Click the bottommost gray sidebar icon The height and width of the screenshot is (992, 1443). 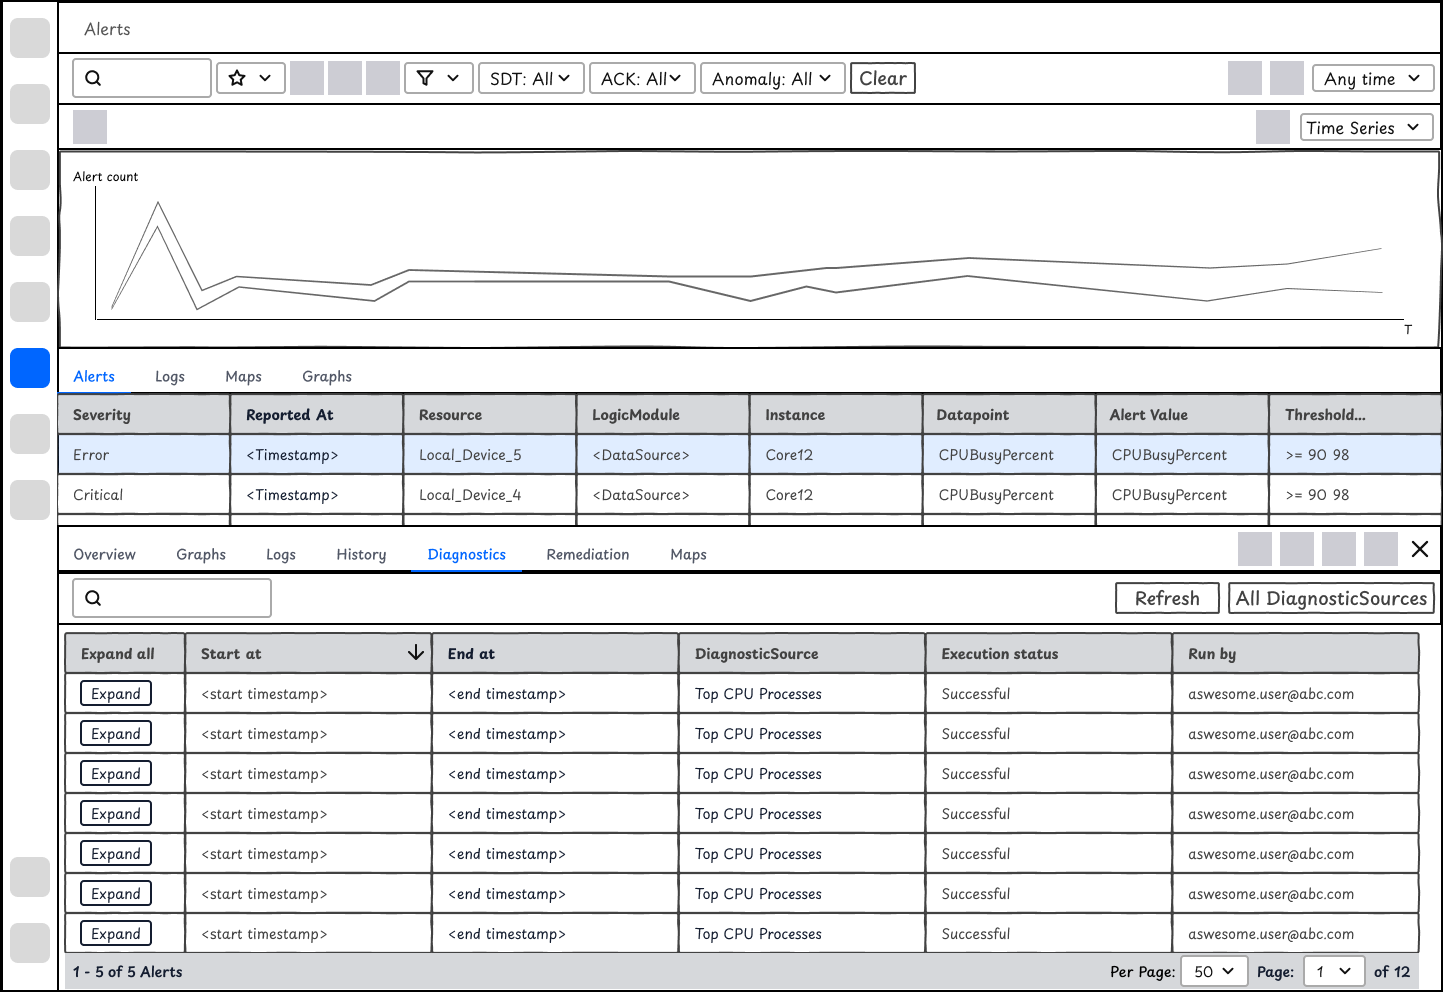tap(30, 943)
